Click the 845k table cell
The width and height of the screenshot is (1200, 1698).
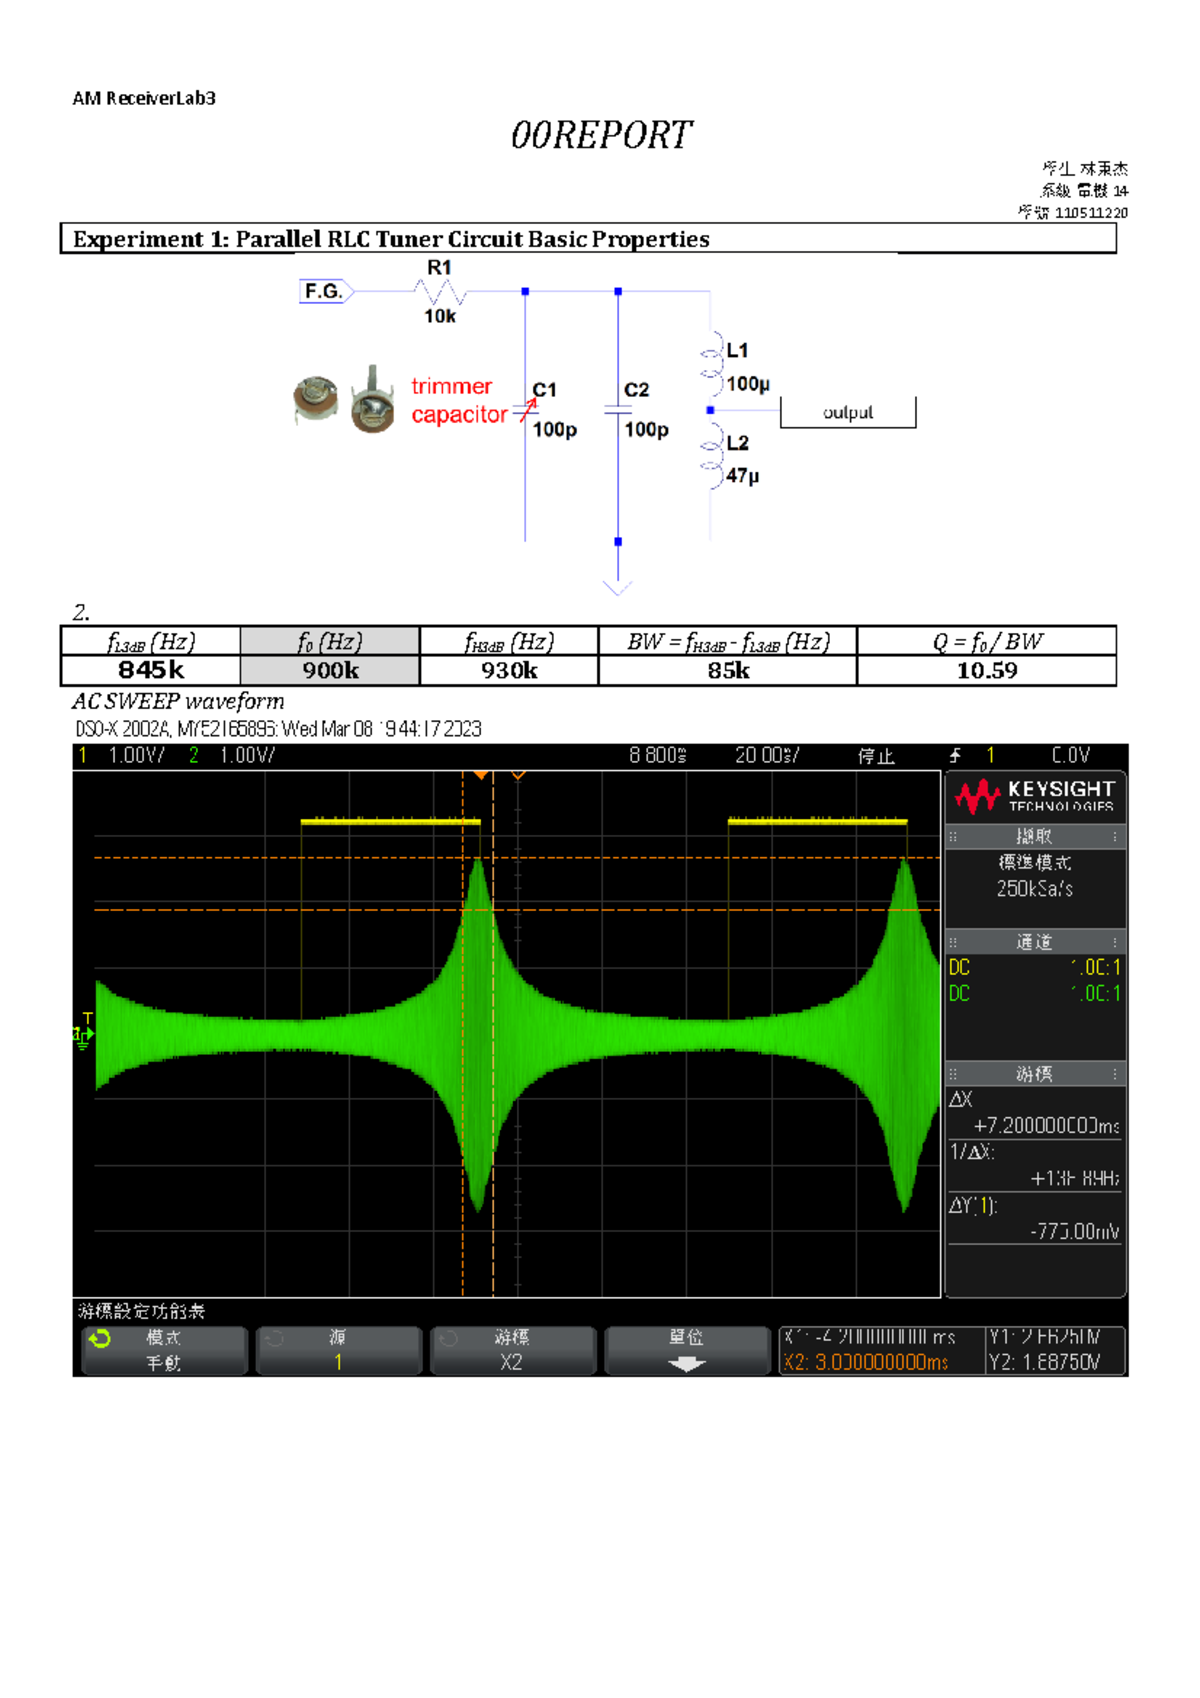tap(151, 670)
